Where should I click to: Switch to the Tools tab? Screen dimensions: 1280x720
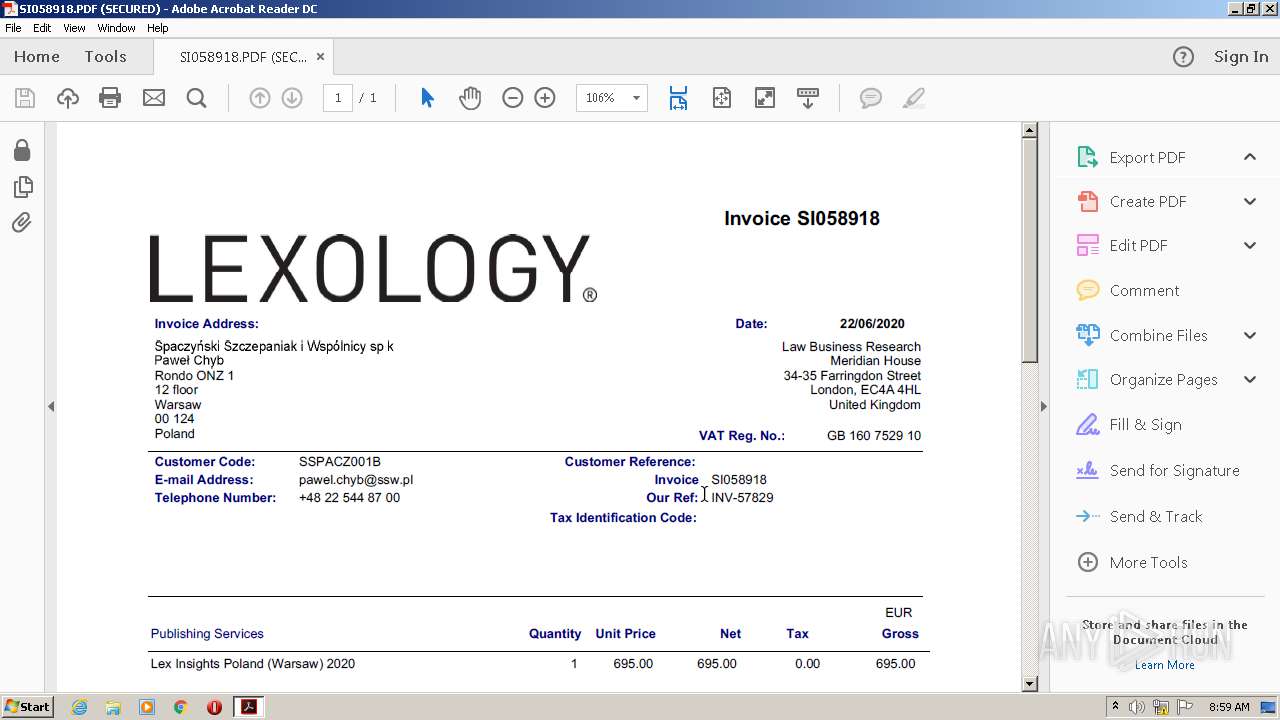click(x=105, y=57)
